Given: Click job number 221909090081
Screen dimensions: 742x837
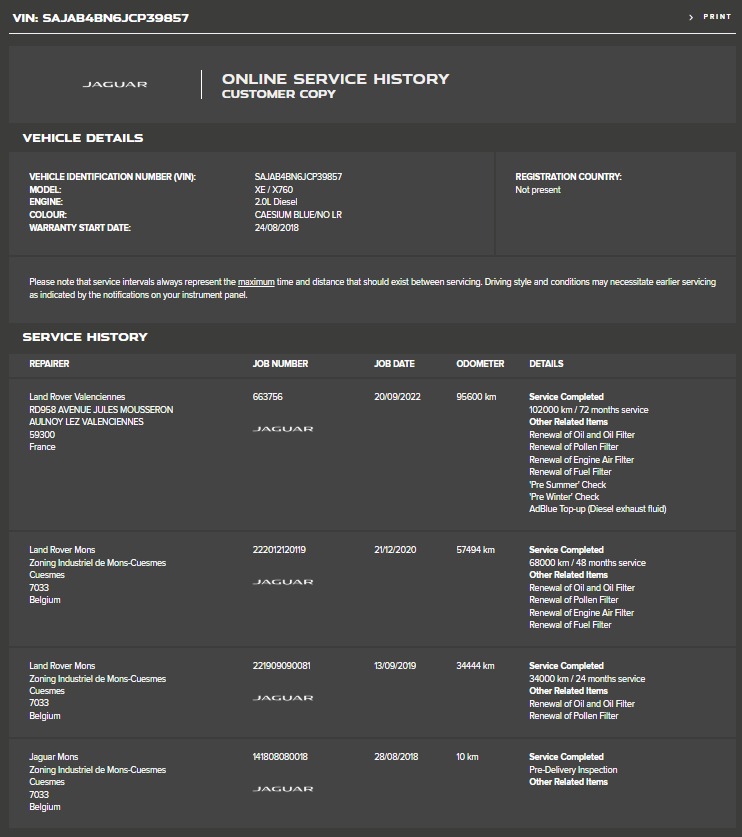Looking at the screenshot, I should pos(281,666).
